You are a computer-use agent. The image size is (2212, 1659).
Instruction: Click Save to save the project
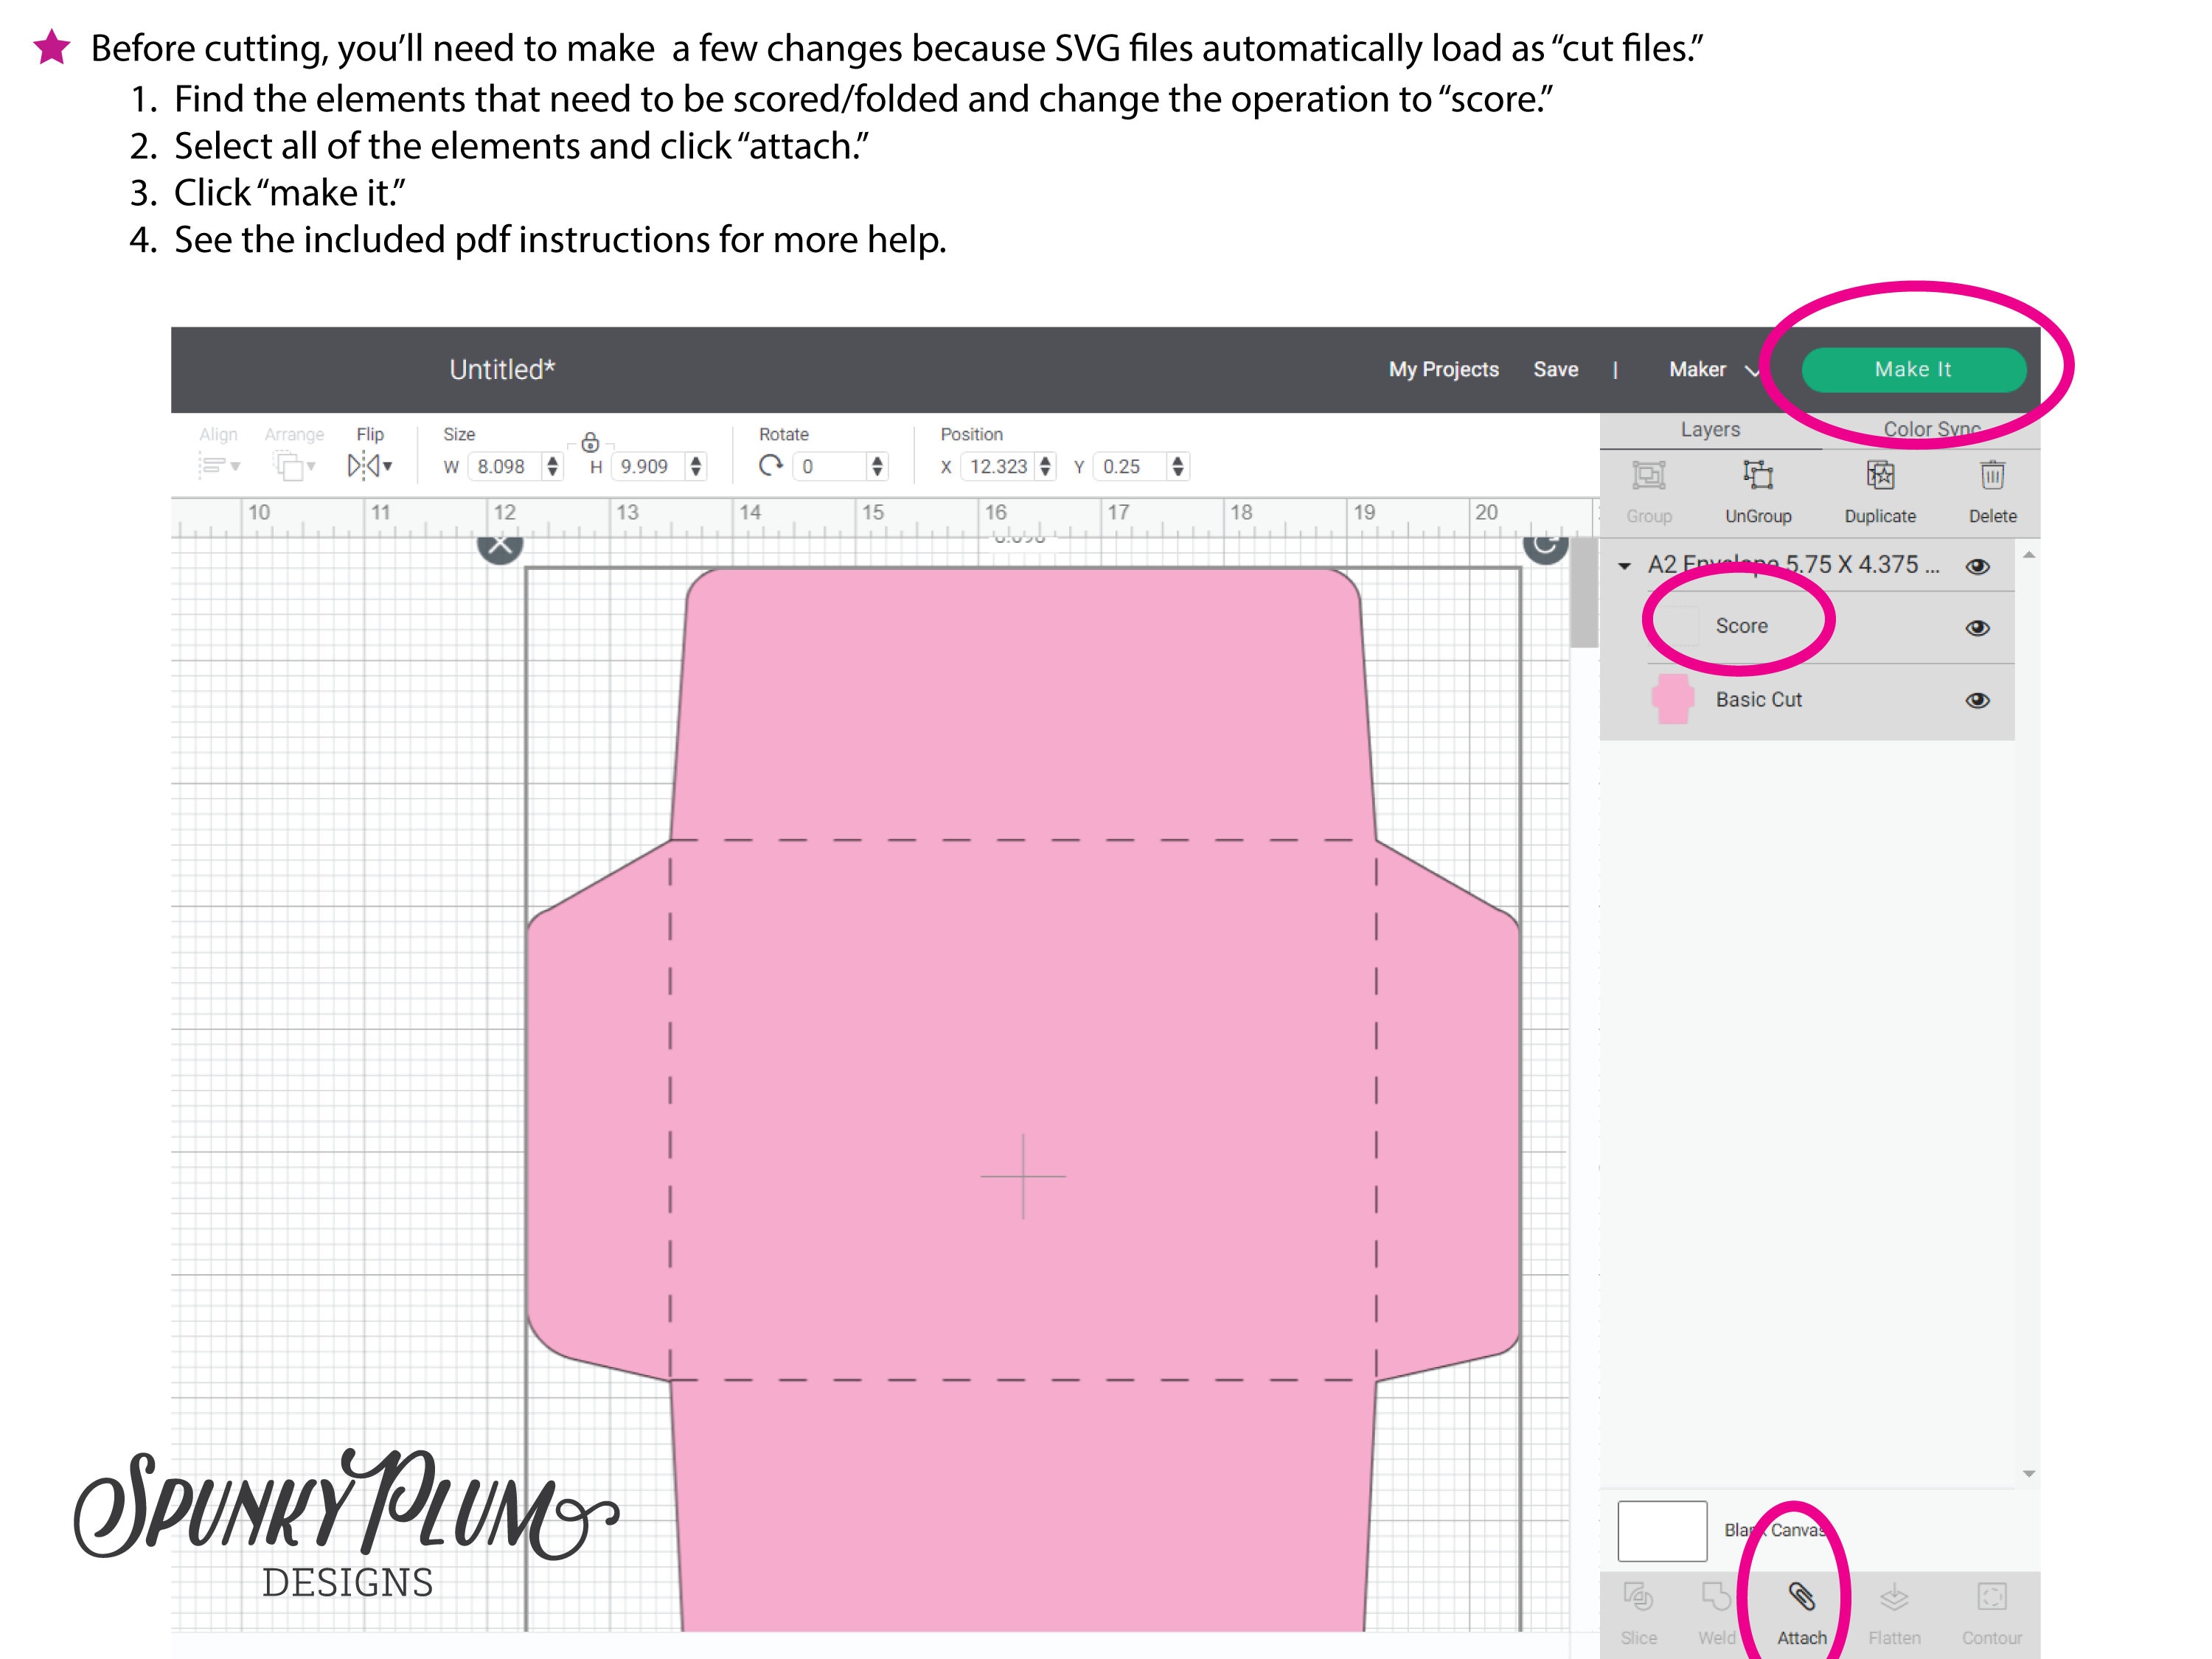coord(1556,369)
